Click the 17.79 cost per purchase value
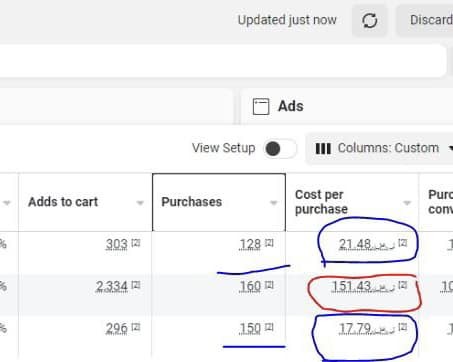 click(x=367, y=329)
